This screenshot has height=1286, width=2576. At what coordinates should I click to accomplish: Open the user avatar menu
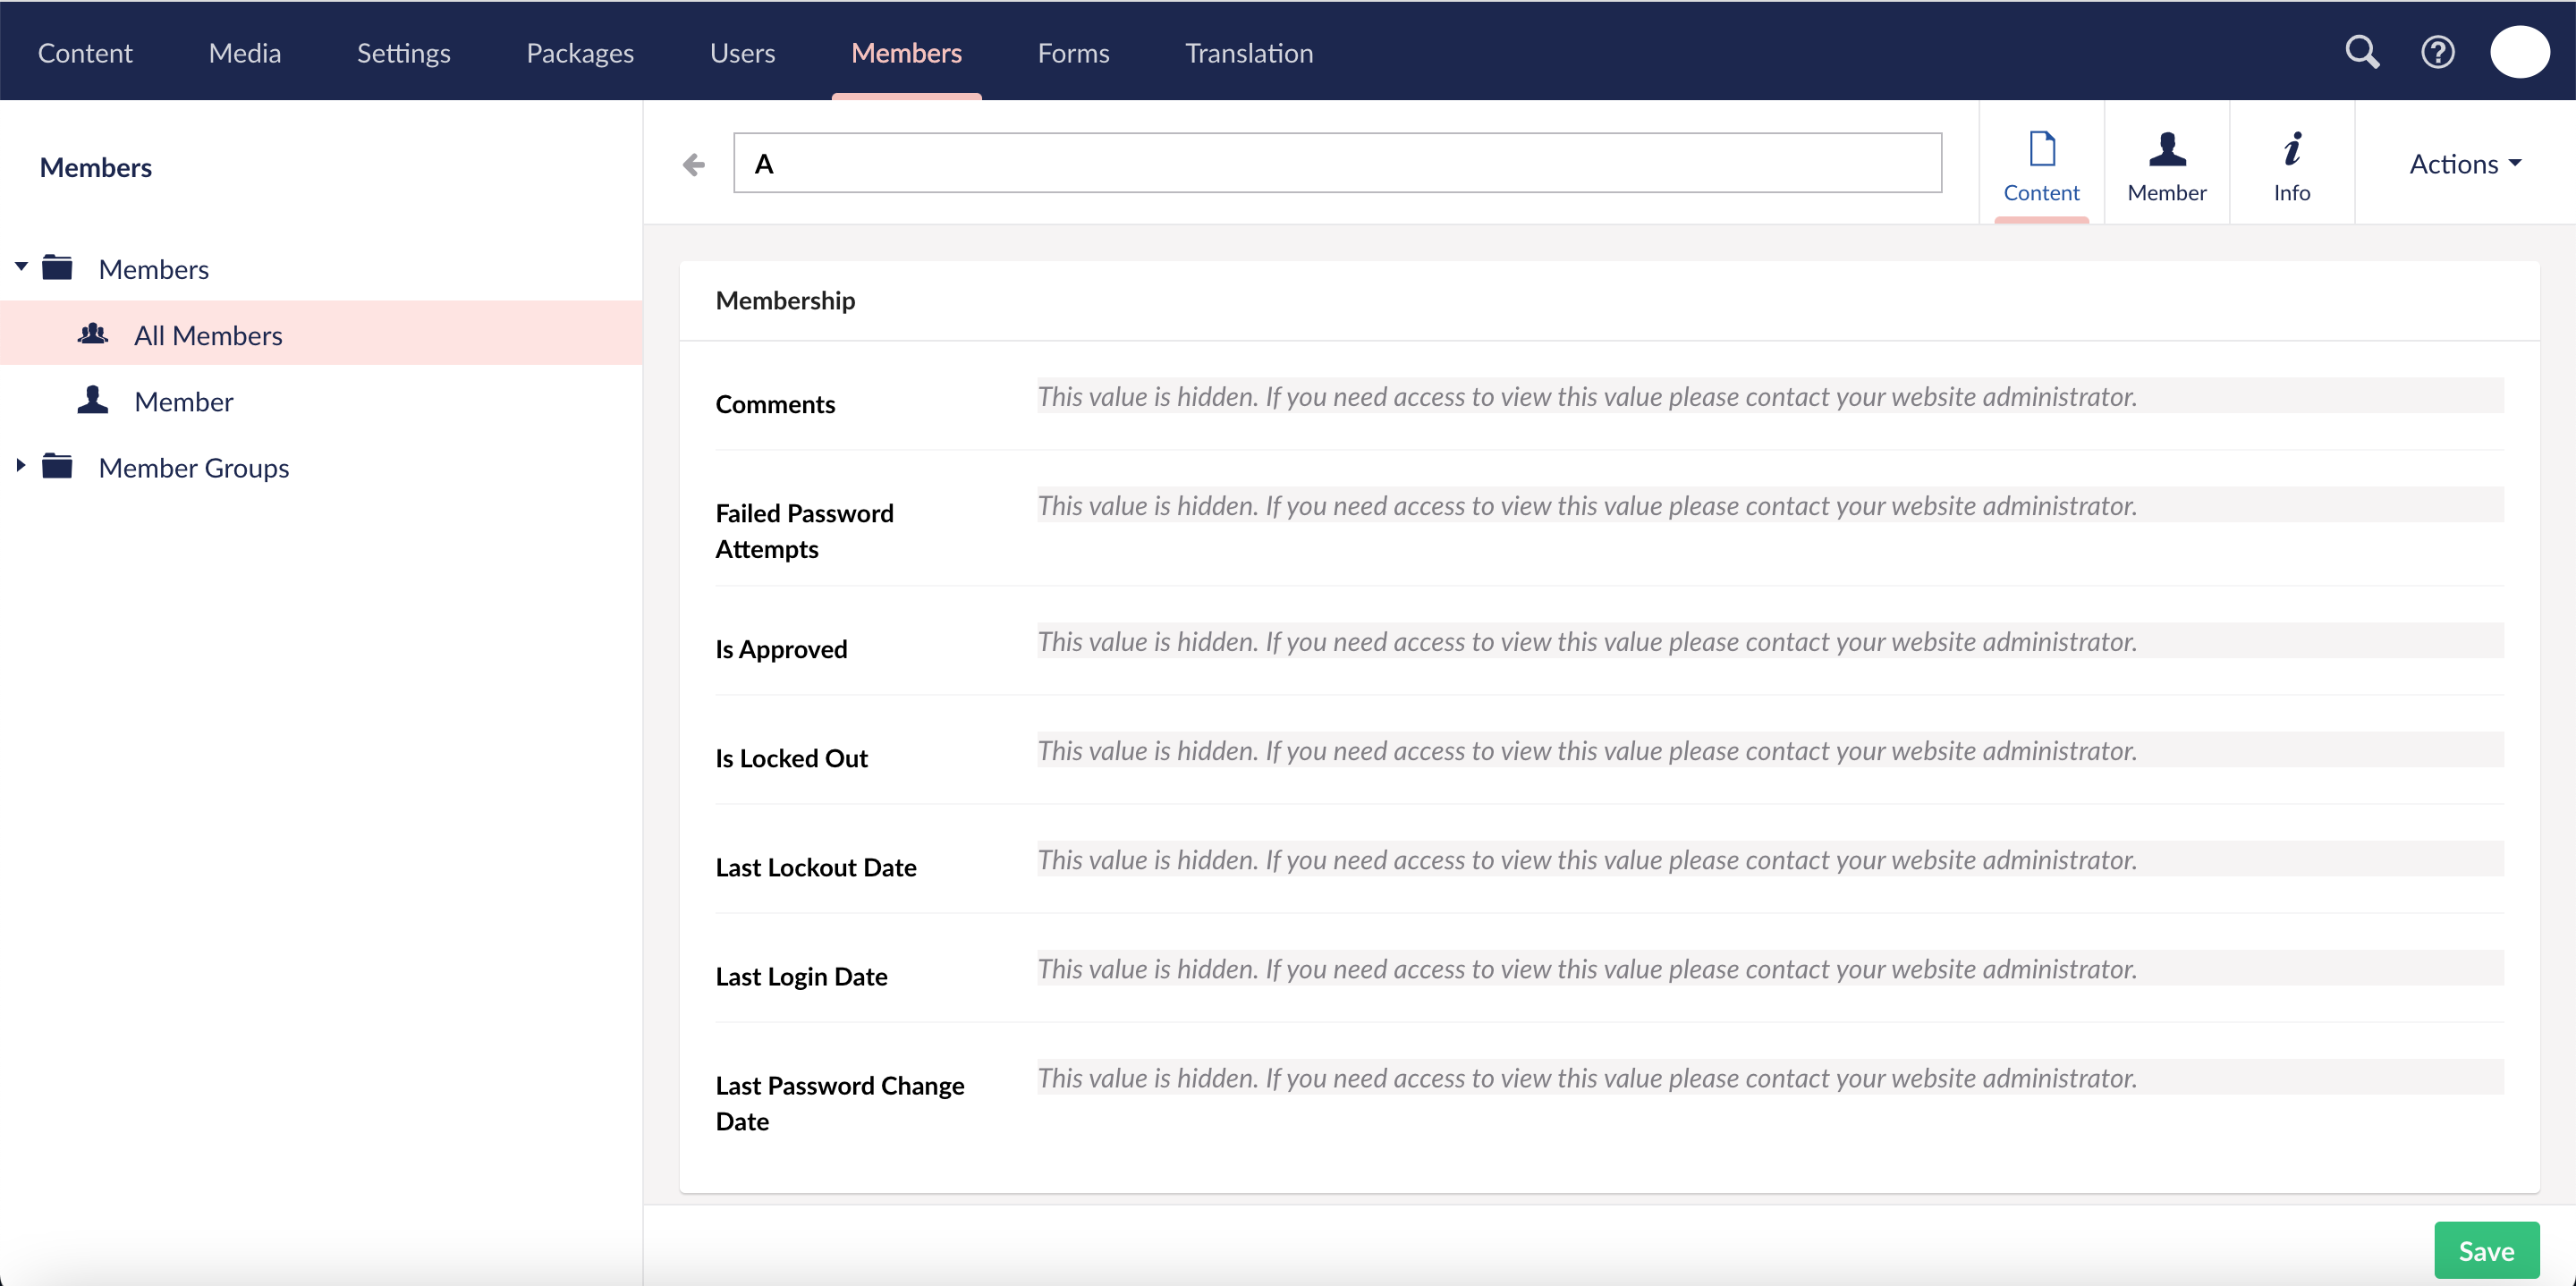[x=2519, y=52]
